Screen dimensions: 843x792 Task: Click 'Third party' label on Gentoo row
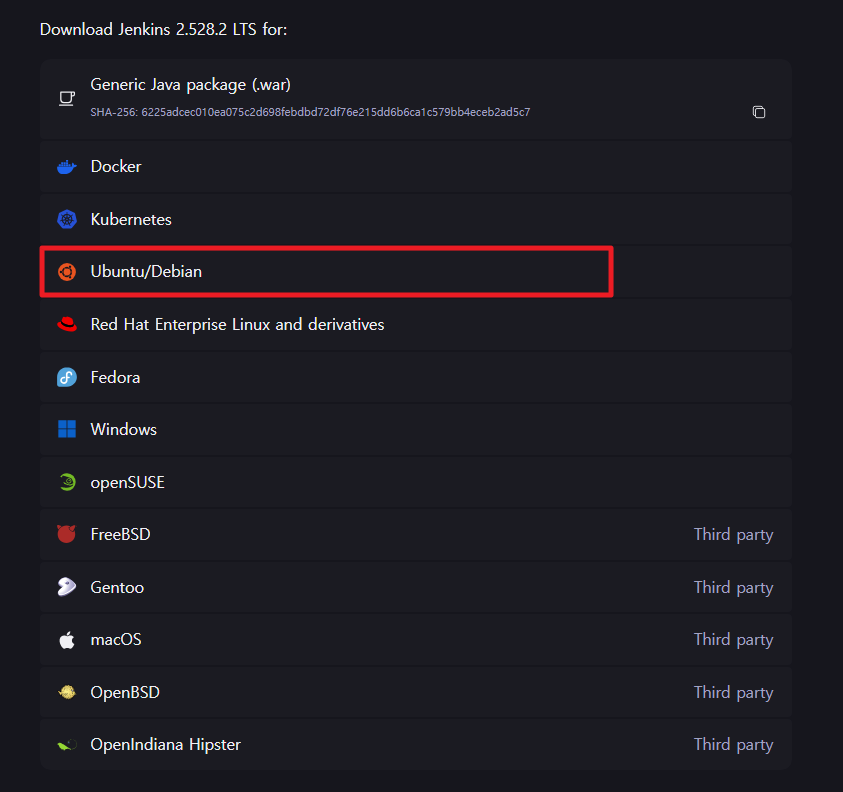click(x=733, y=587)
